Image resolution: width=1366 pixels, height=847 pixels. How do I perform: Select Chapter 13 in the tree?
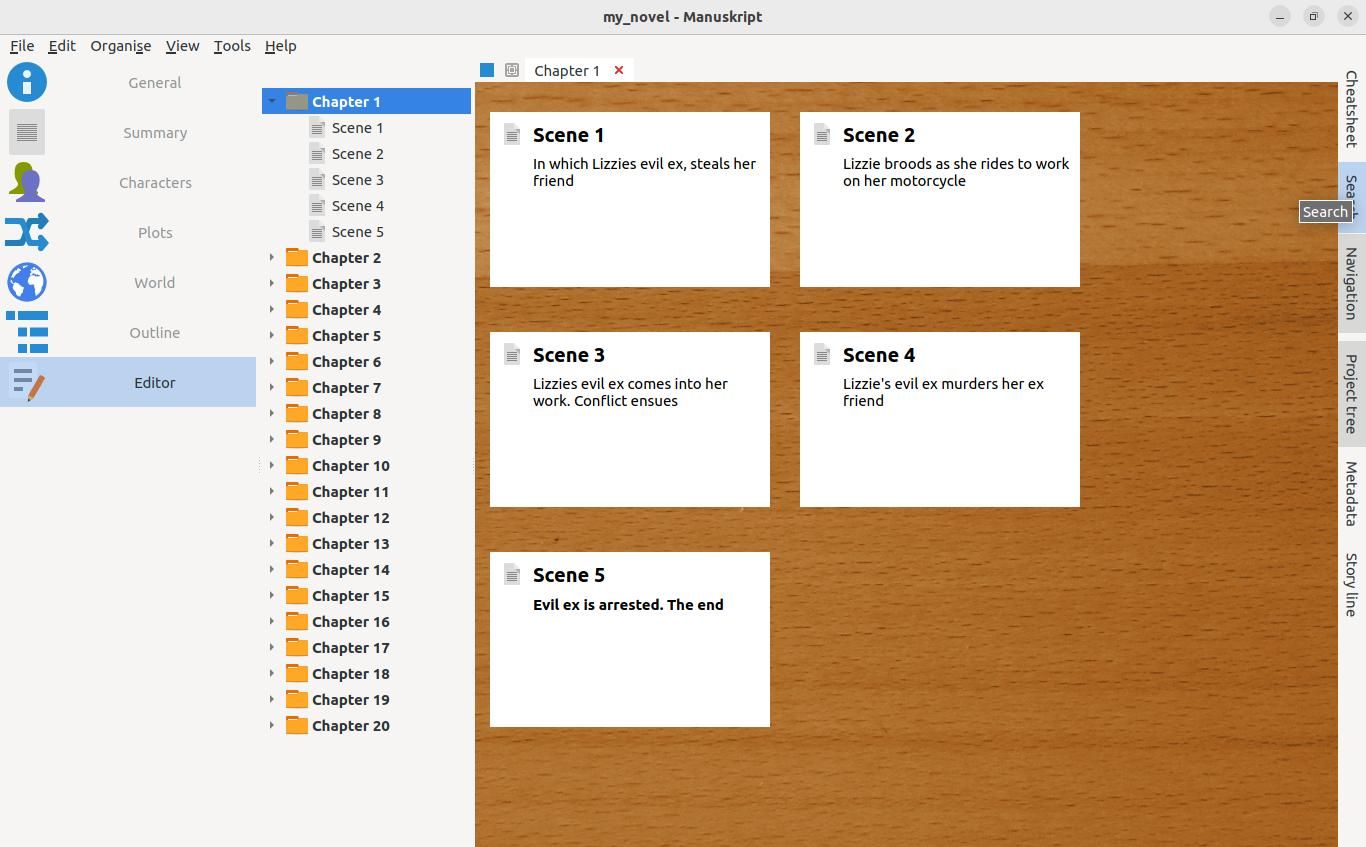(350, 543)
